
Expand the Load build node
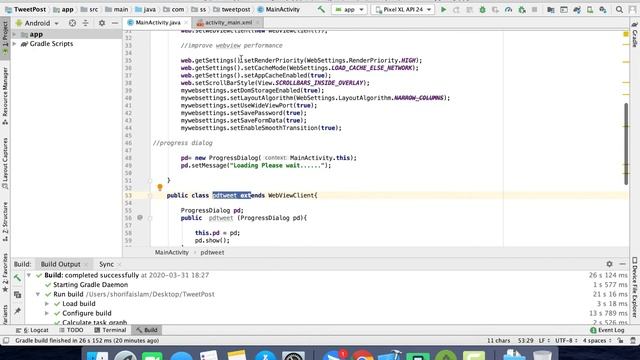point(47,304)
